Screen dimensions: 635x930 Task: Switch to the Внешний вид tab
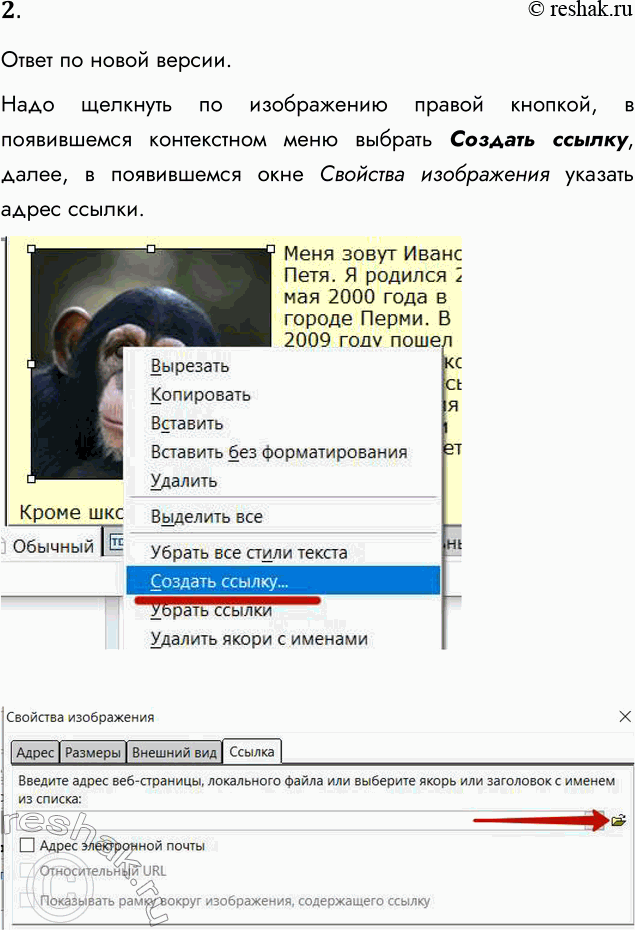175,752
